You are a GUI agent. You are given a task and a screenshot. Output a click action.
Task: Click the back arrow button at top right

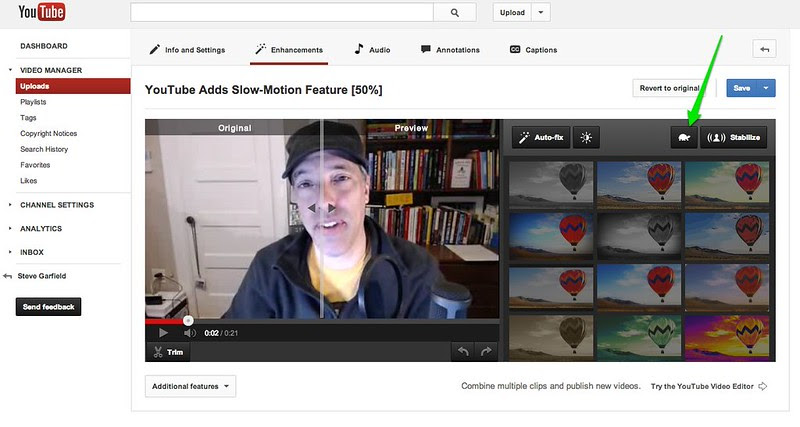click(764, 49)
